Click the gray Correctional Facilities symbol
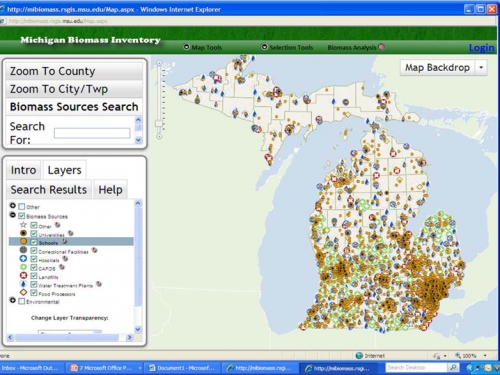This screenshot has height=375, width=500. tap(23, 250)
